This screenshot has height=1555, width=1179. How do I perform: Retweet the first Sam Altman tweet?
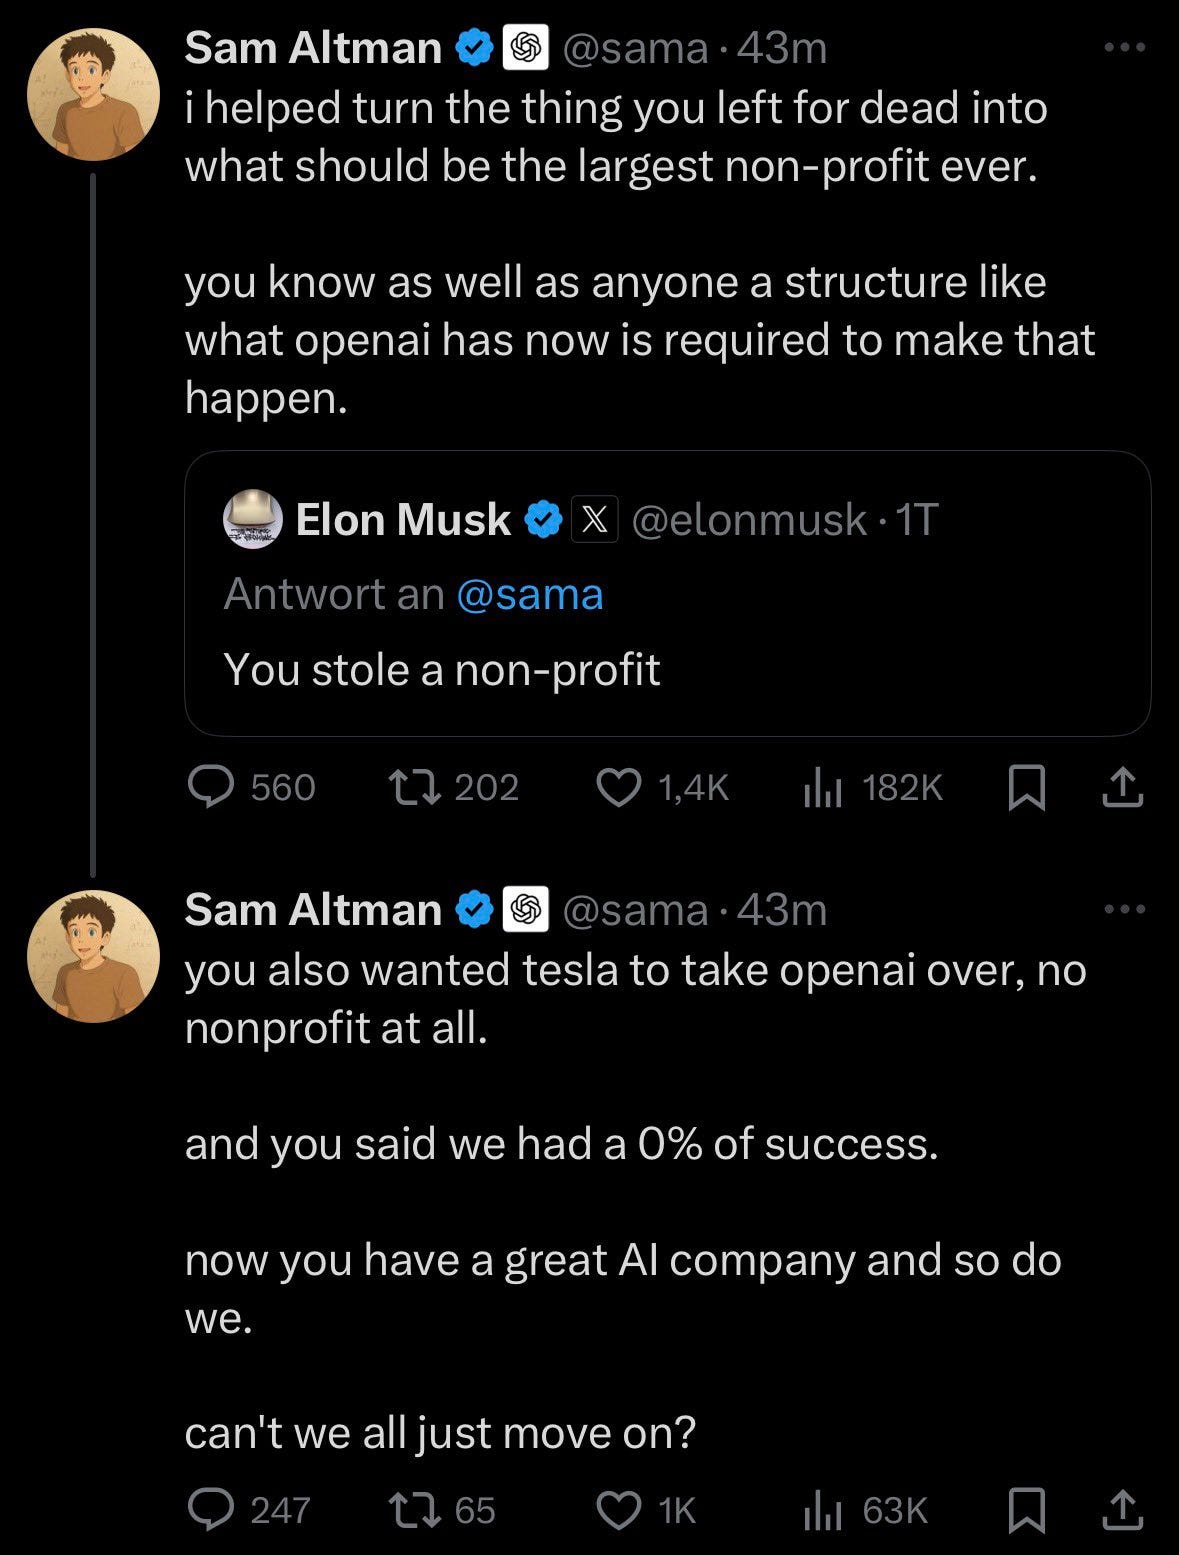coord(414,788)
